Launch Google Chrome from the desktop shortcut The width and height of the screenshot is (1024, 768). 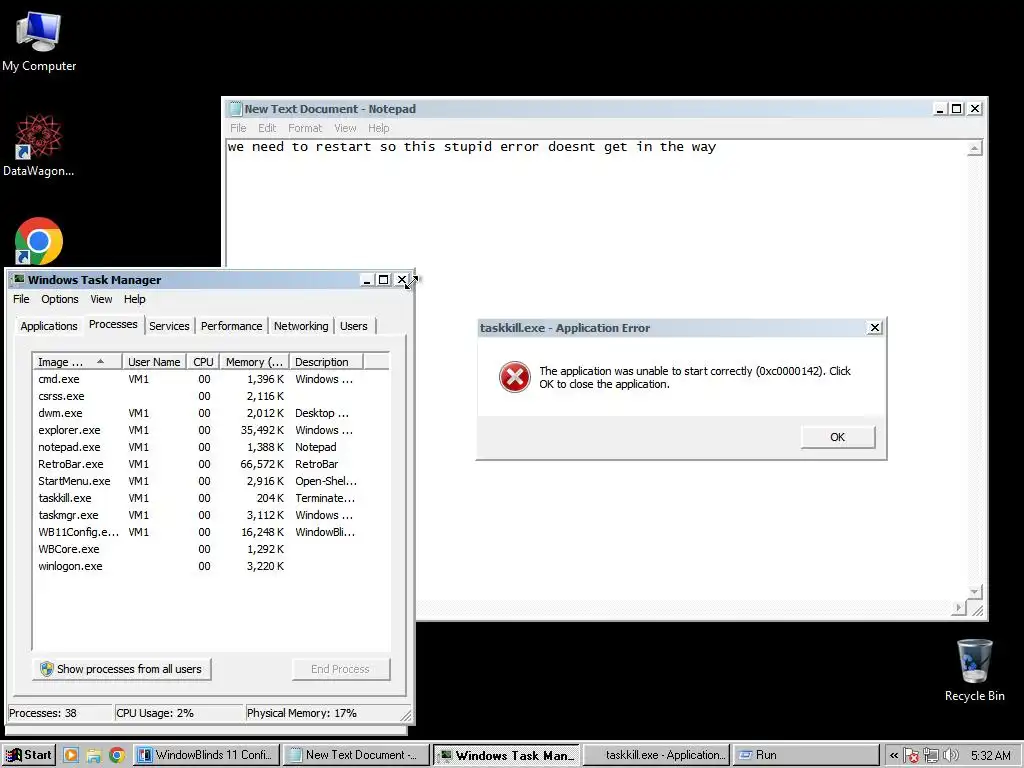tap(39, 241)
